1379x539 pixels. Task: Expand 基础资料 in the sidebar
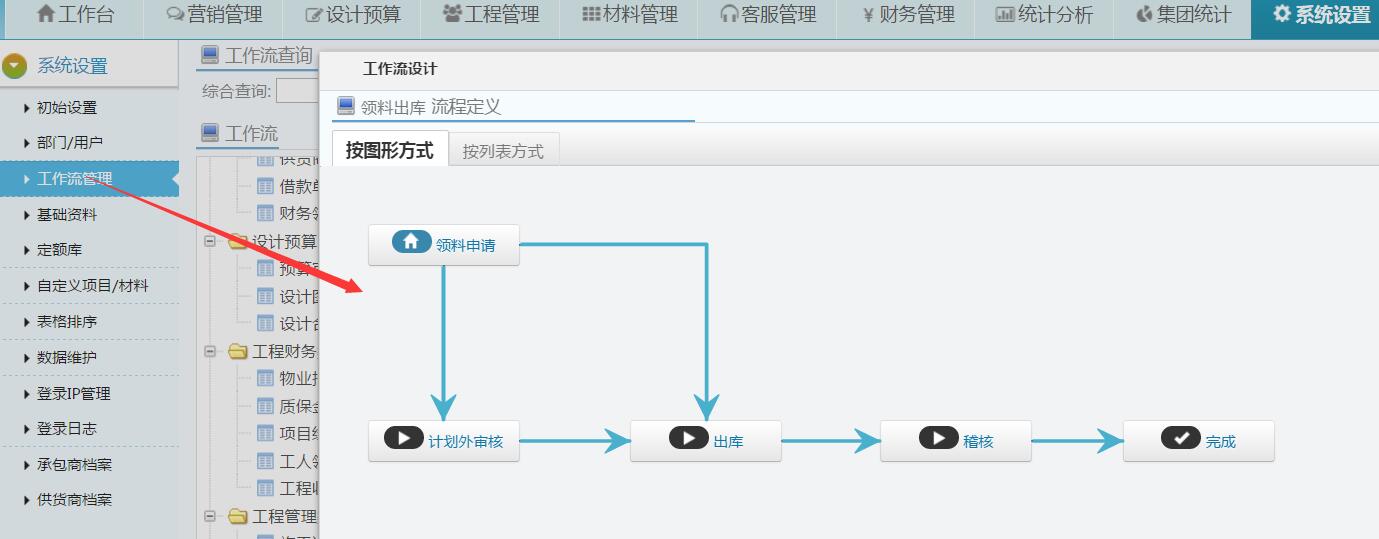point(67,215)
